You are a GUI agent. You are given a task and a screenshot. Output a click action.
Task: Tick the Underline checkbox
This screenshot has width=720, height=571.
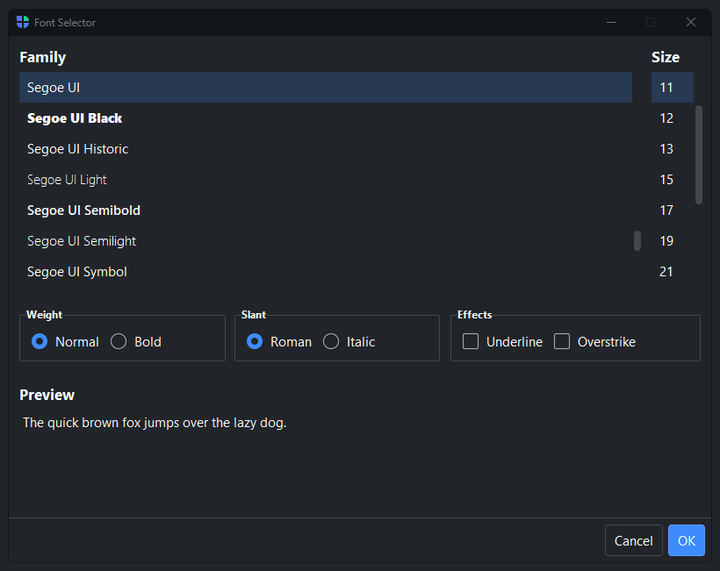[471, 341]
